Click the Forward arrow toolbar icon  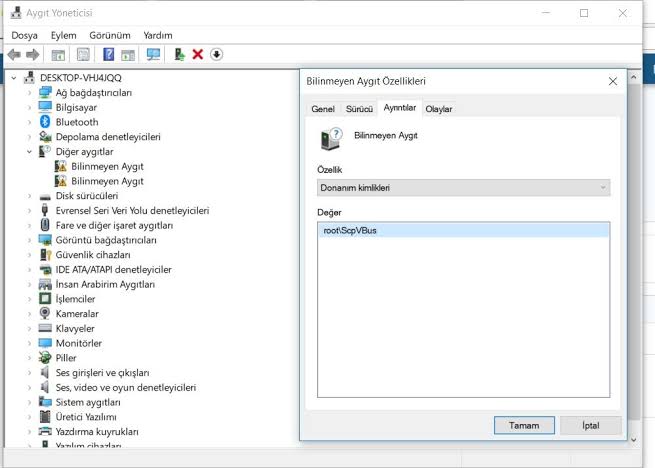[x=32, y=54]
